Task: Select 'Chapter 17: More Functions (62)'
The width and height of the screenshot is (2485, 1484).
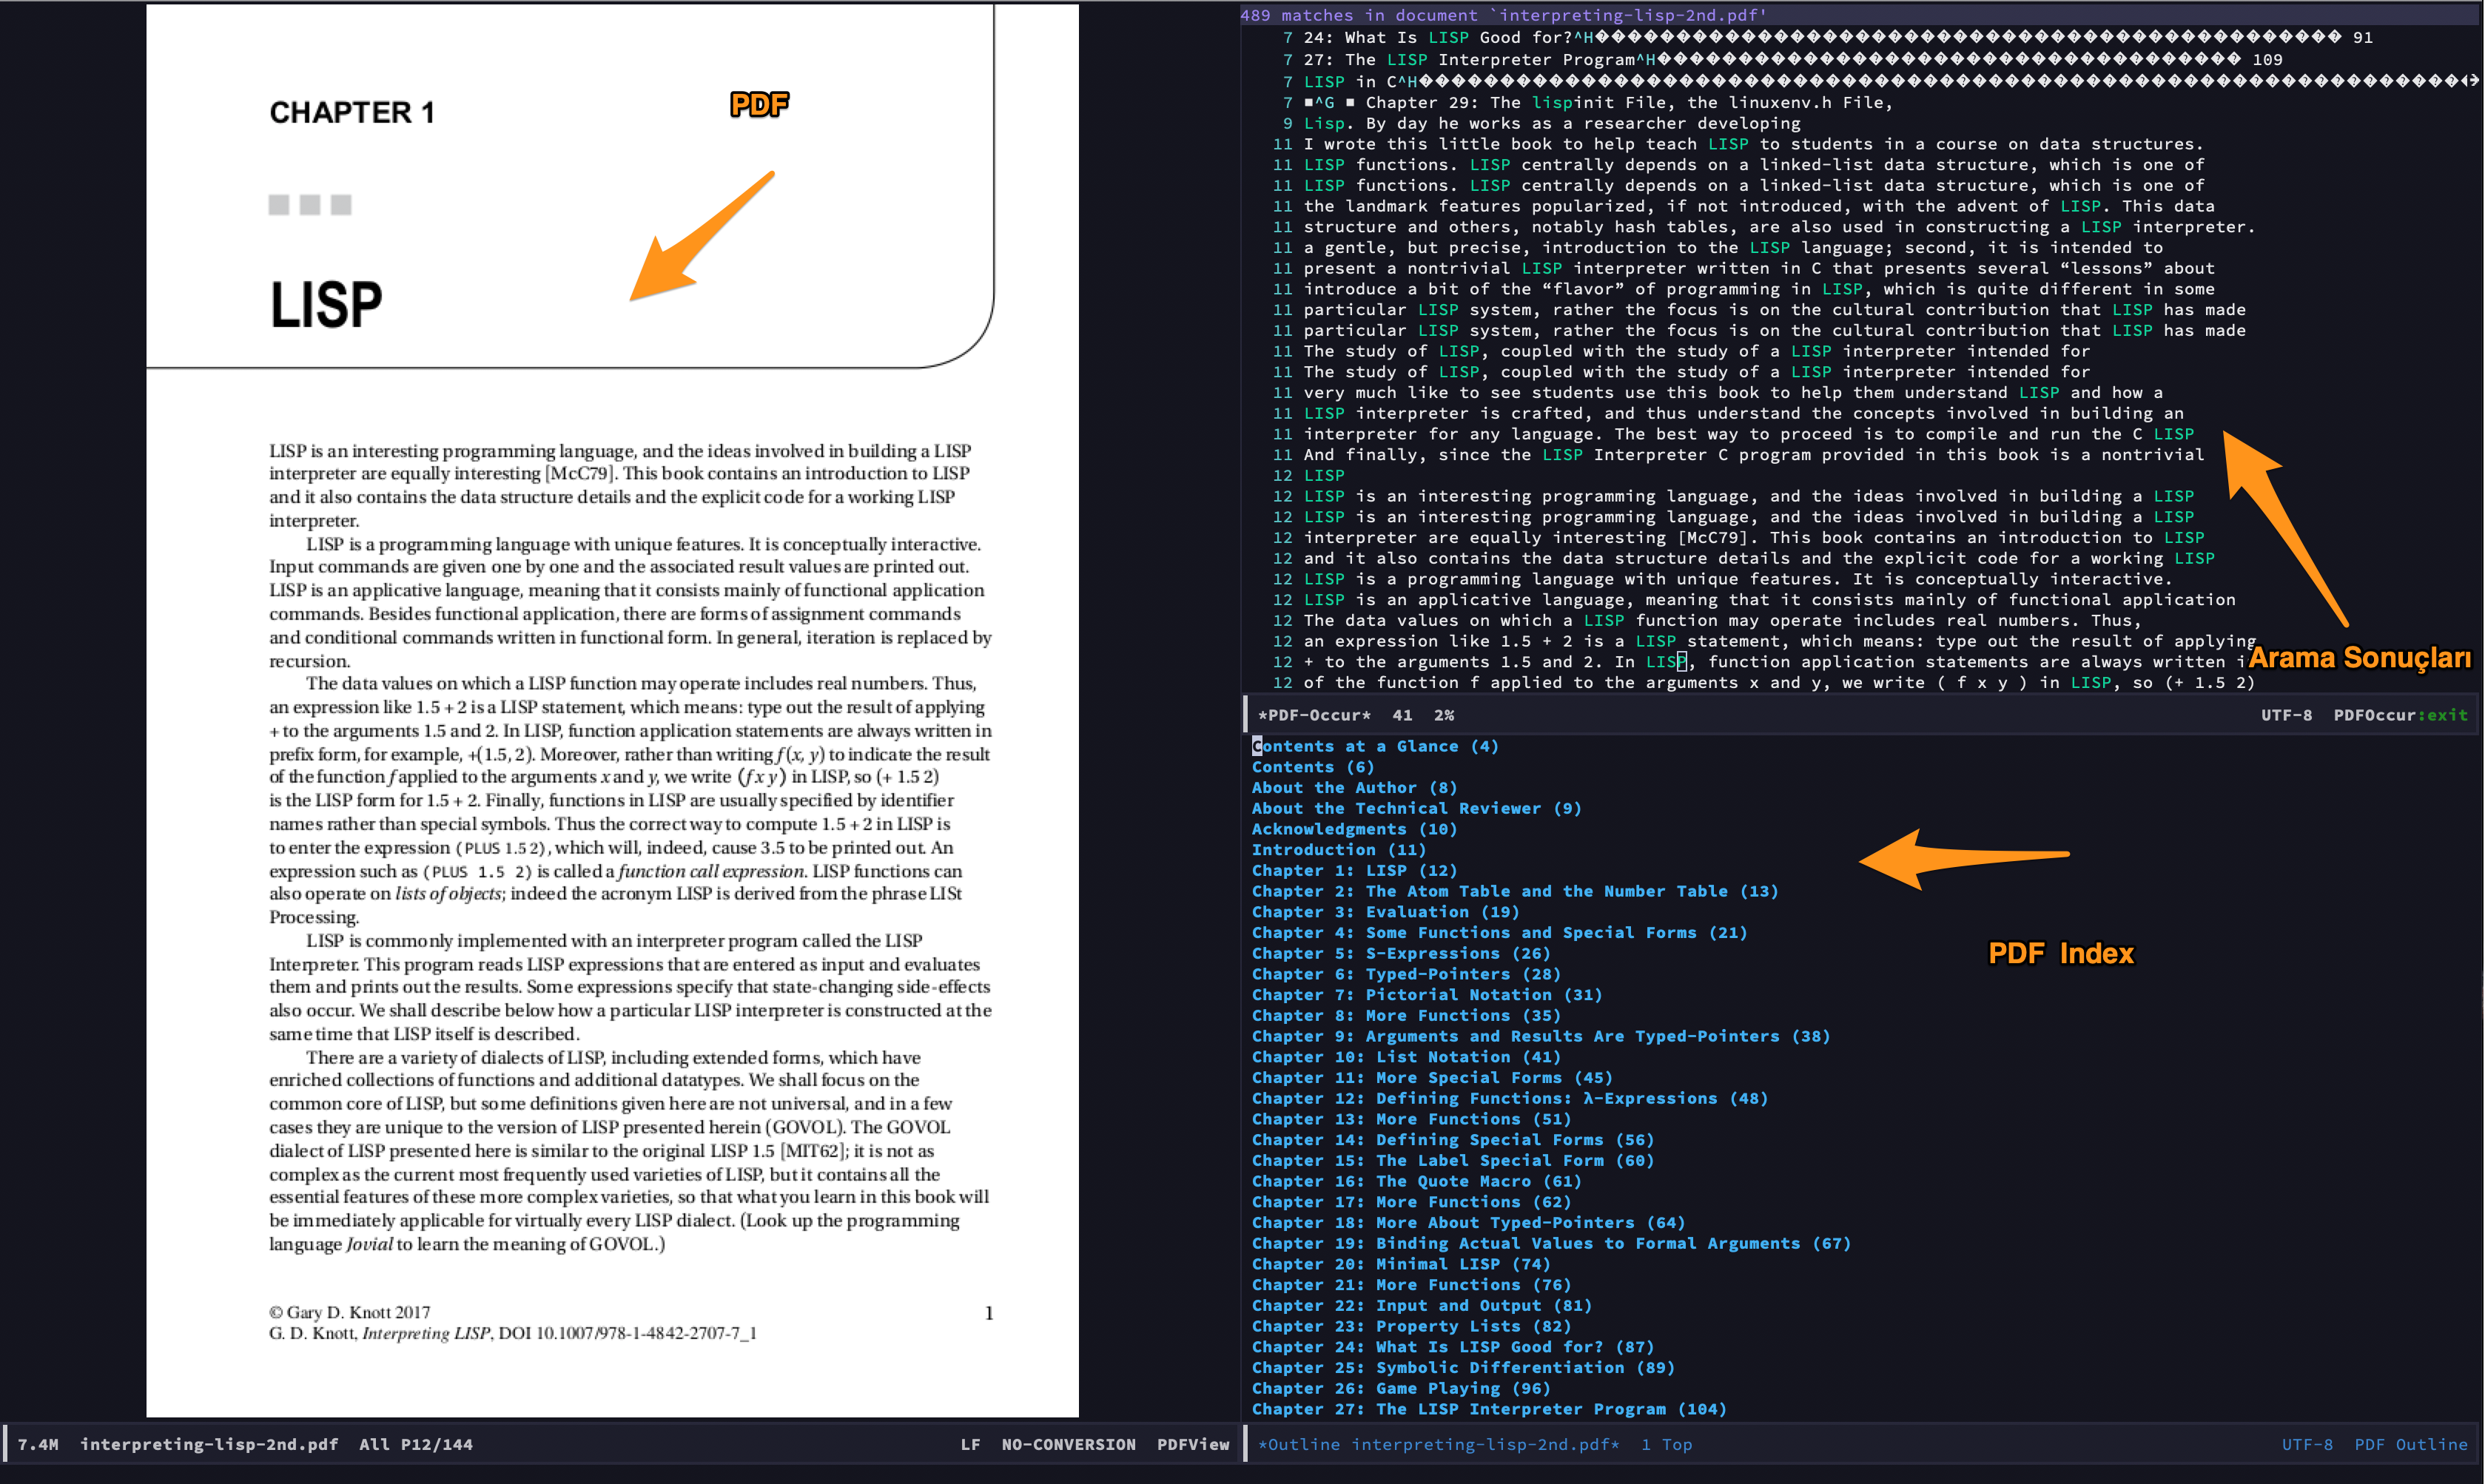Action: (1411, 1203)
